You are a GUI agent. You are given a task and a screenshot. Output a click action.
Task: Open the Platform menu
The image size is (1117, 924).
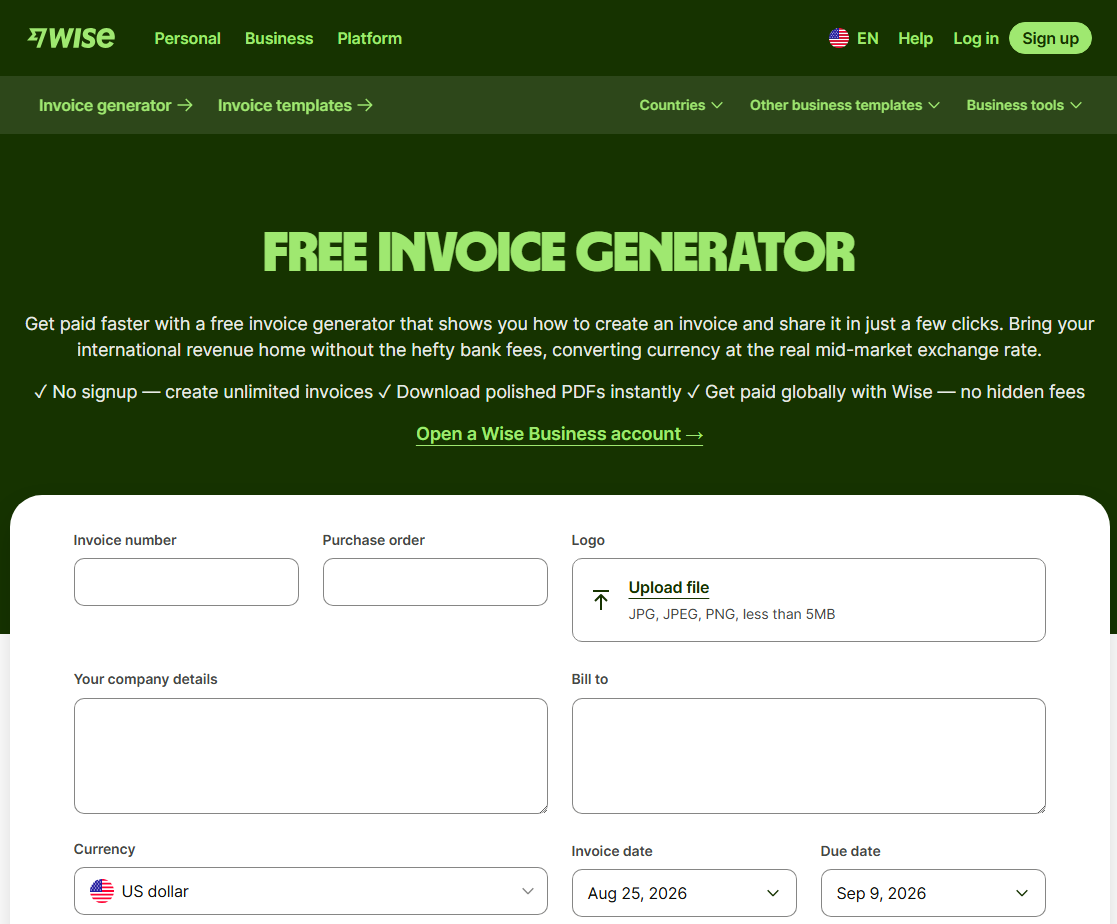pyautogui.click(x=369, y=38)
